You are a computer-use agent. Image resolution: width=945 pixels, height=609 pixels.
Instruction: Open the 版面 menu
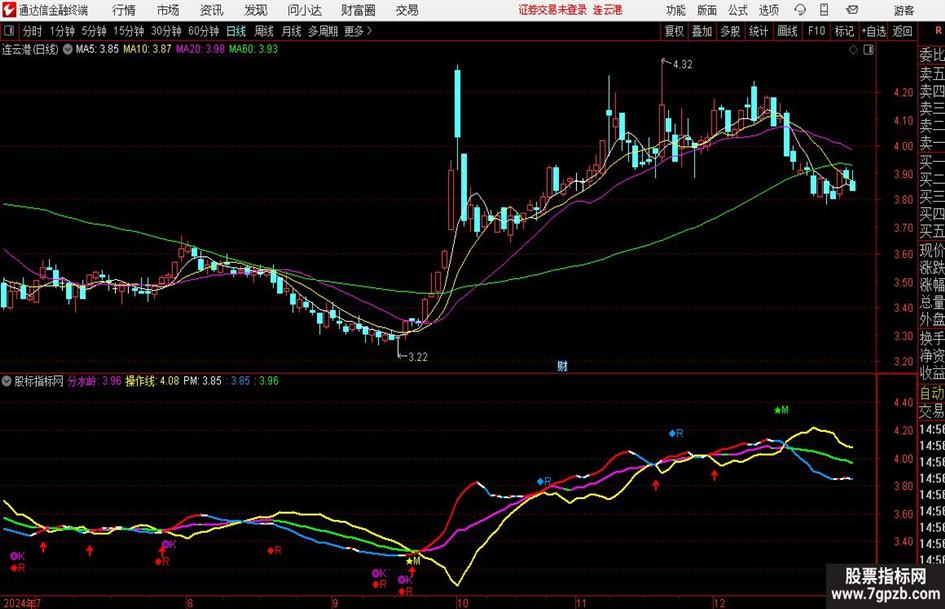(x=707, y=10)
